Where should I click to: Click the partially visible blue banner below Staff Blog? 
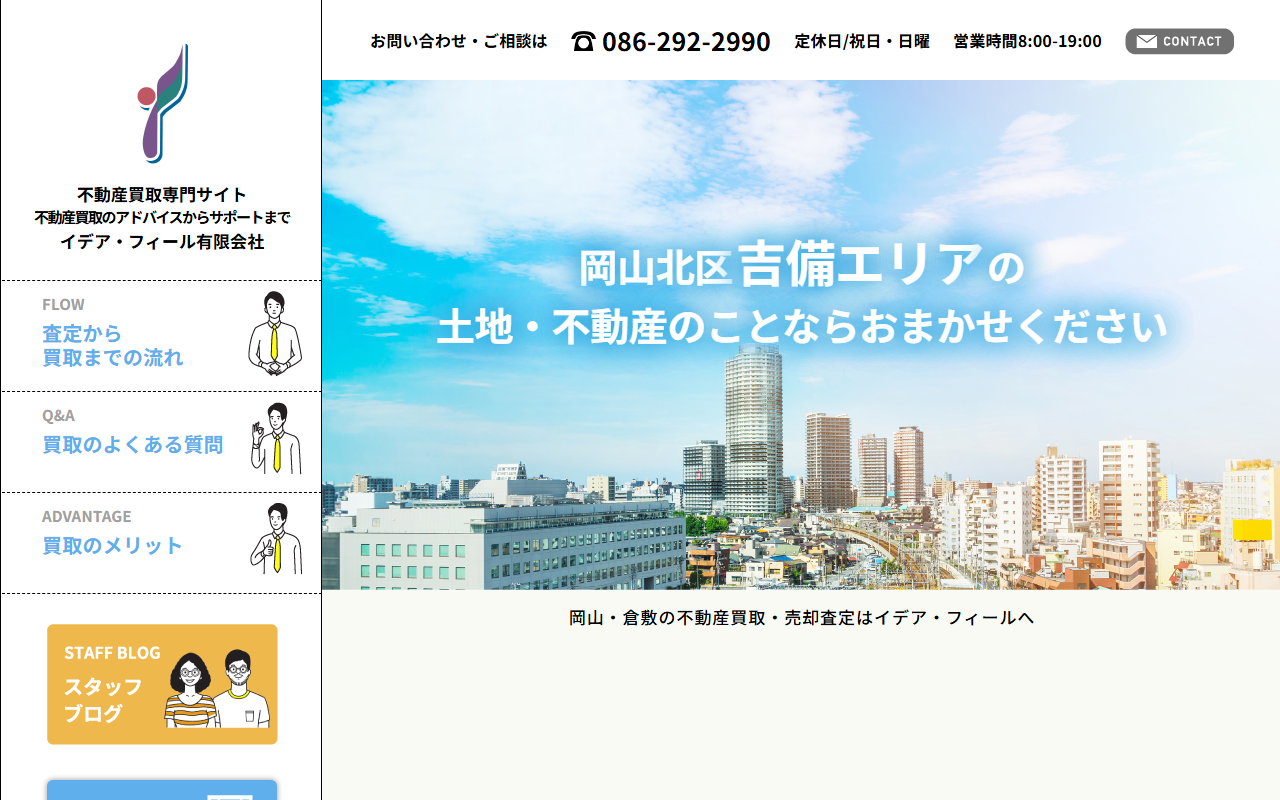click(x=162, y=790)
